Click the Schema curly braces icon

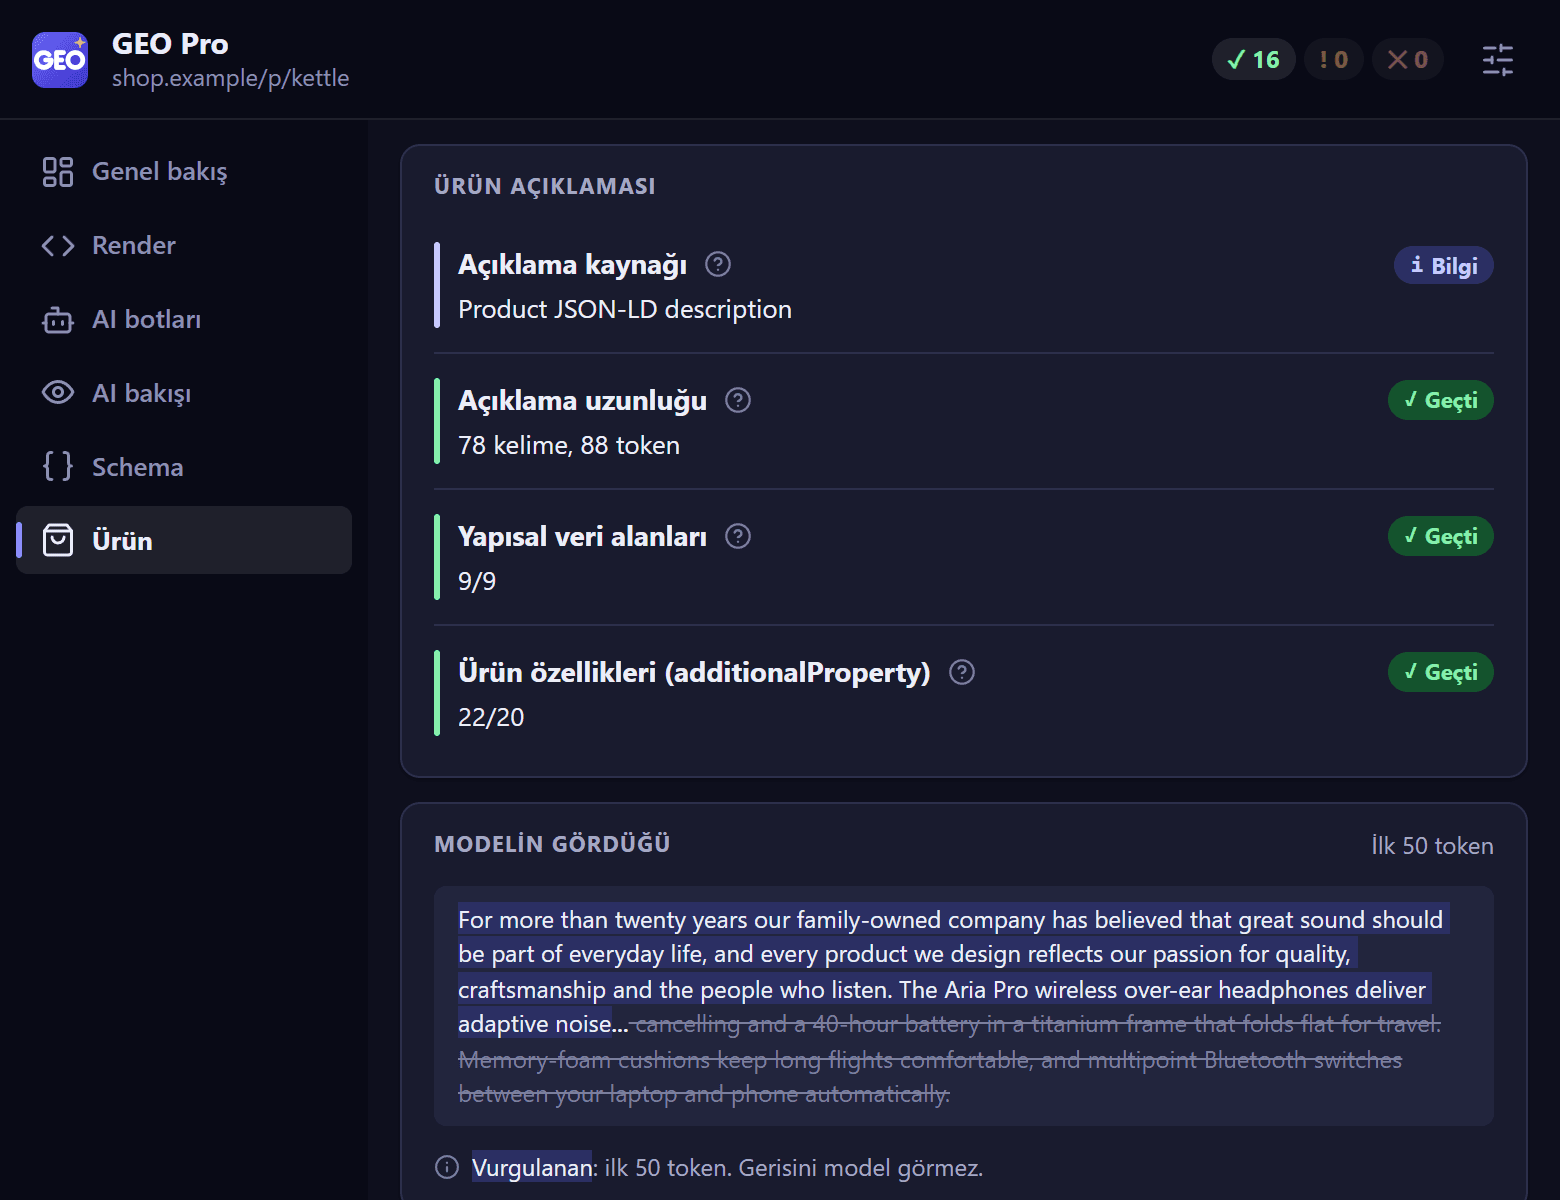point(58,467)
